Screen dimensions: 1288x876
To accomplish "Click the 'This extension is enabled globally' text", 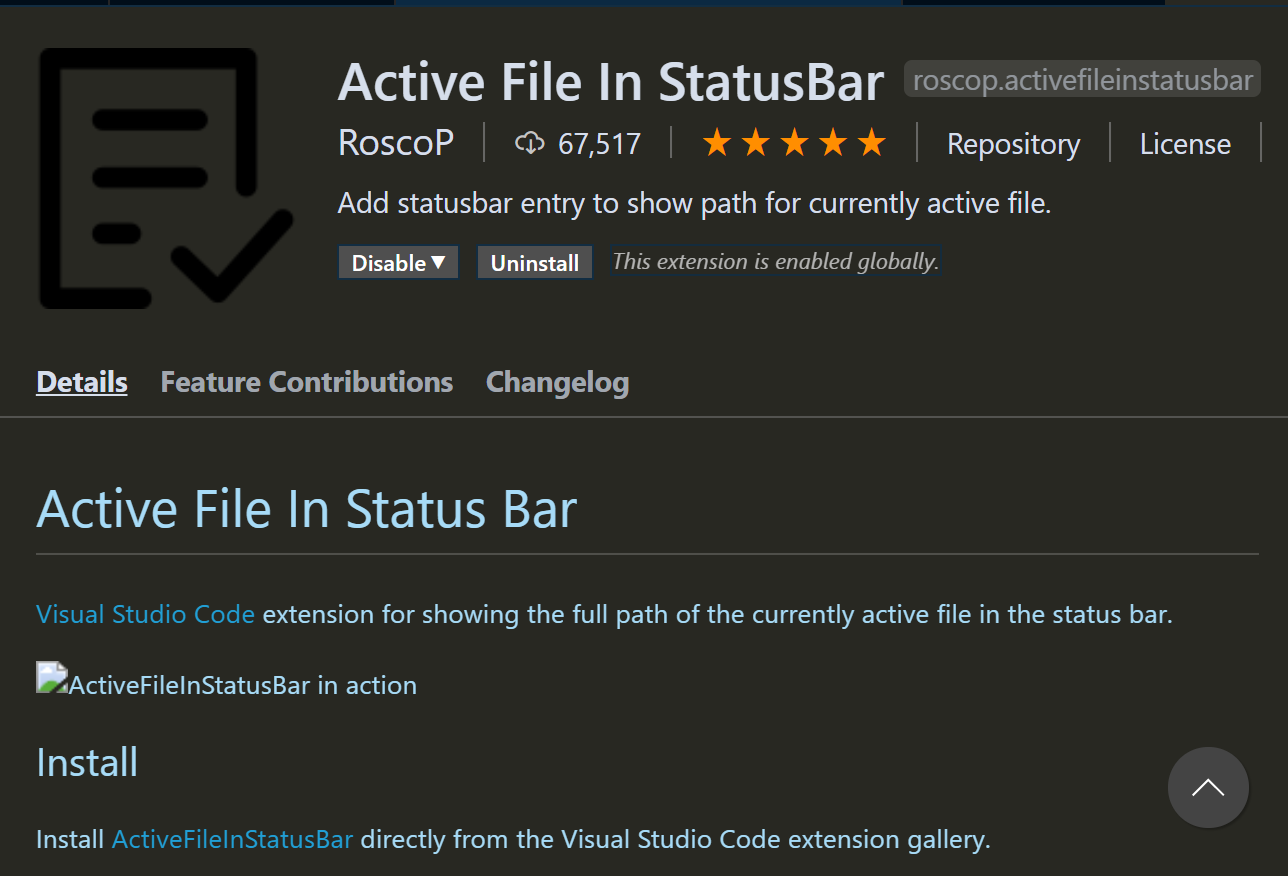I will pyautogui.click(x=775, y=262).
